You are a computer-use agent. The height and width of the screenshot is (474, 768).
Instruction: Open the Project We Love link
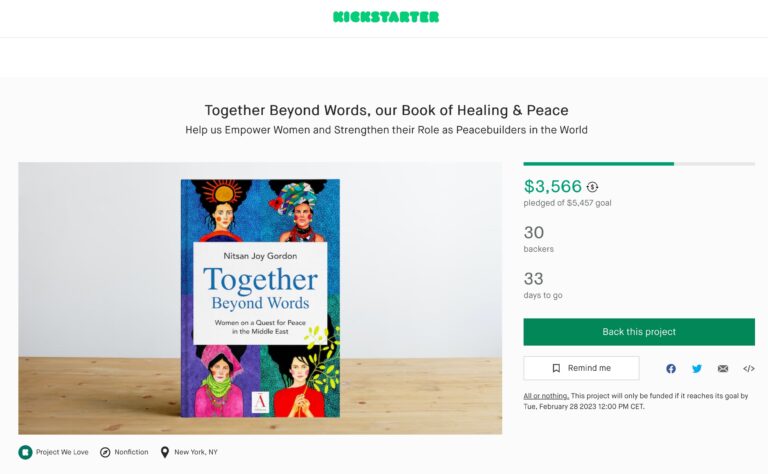62,452
